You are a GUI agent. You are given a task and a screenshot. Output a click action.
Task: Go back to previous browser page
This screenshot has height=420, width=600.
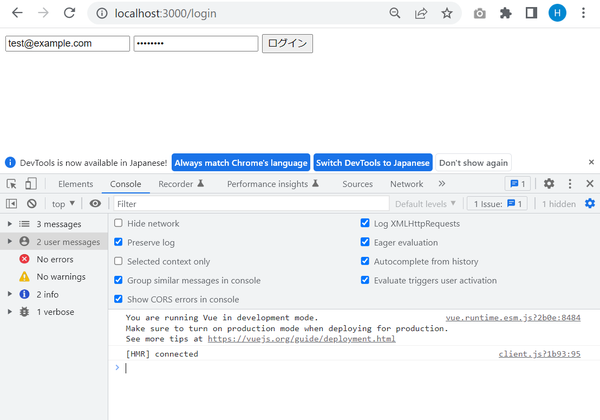coord(17,13)
